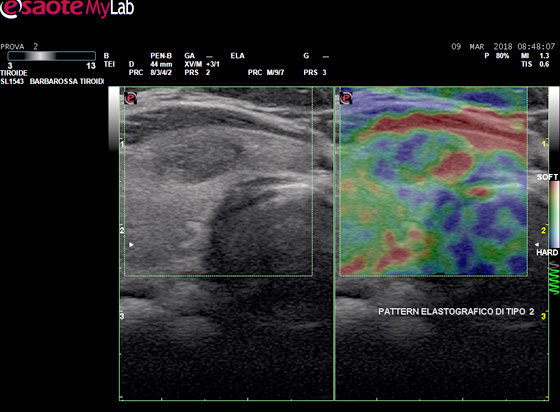Click the PEN-B mode label

[x=161, y=56]
